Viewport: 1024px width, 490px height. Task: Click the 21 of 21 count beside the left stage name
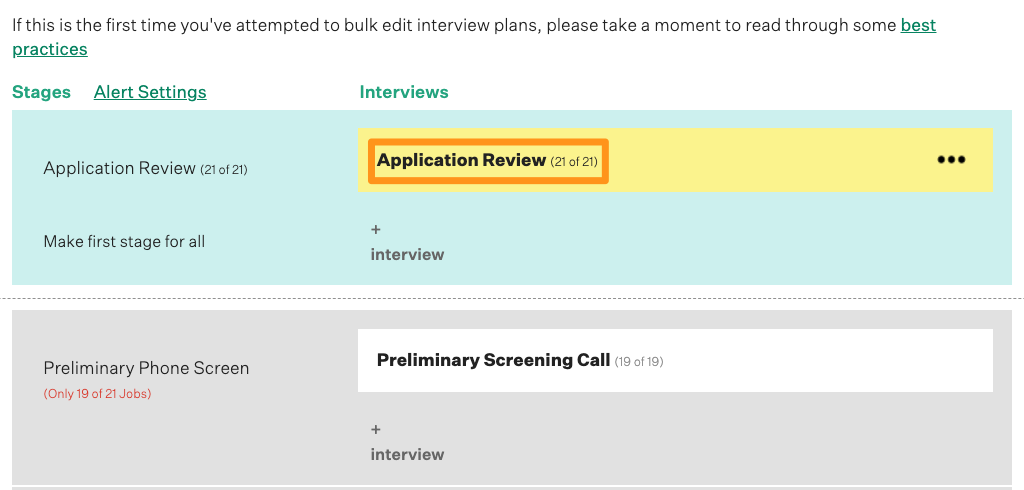pyautogui.click(x=224, y=169)
